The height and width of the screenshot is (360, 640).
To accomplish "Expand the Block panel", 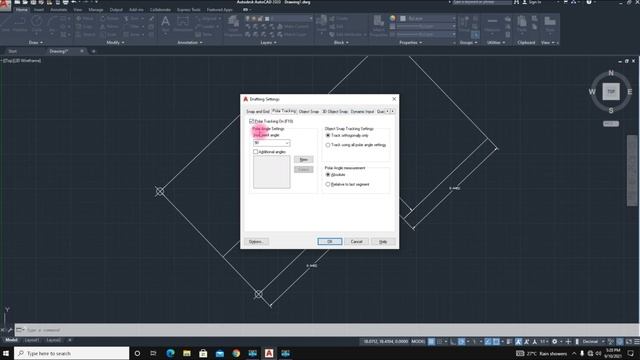I will tap(341, 42).
